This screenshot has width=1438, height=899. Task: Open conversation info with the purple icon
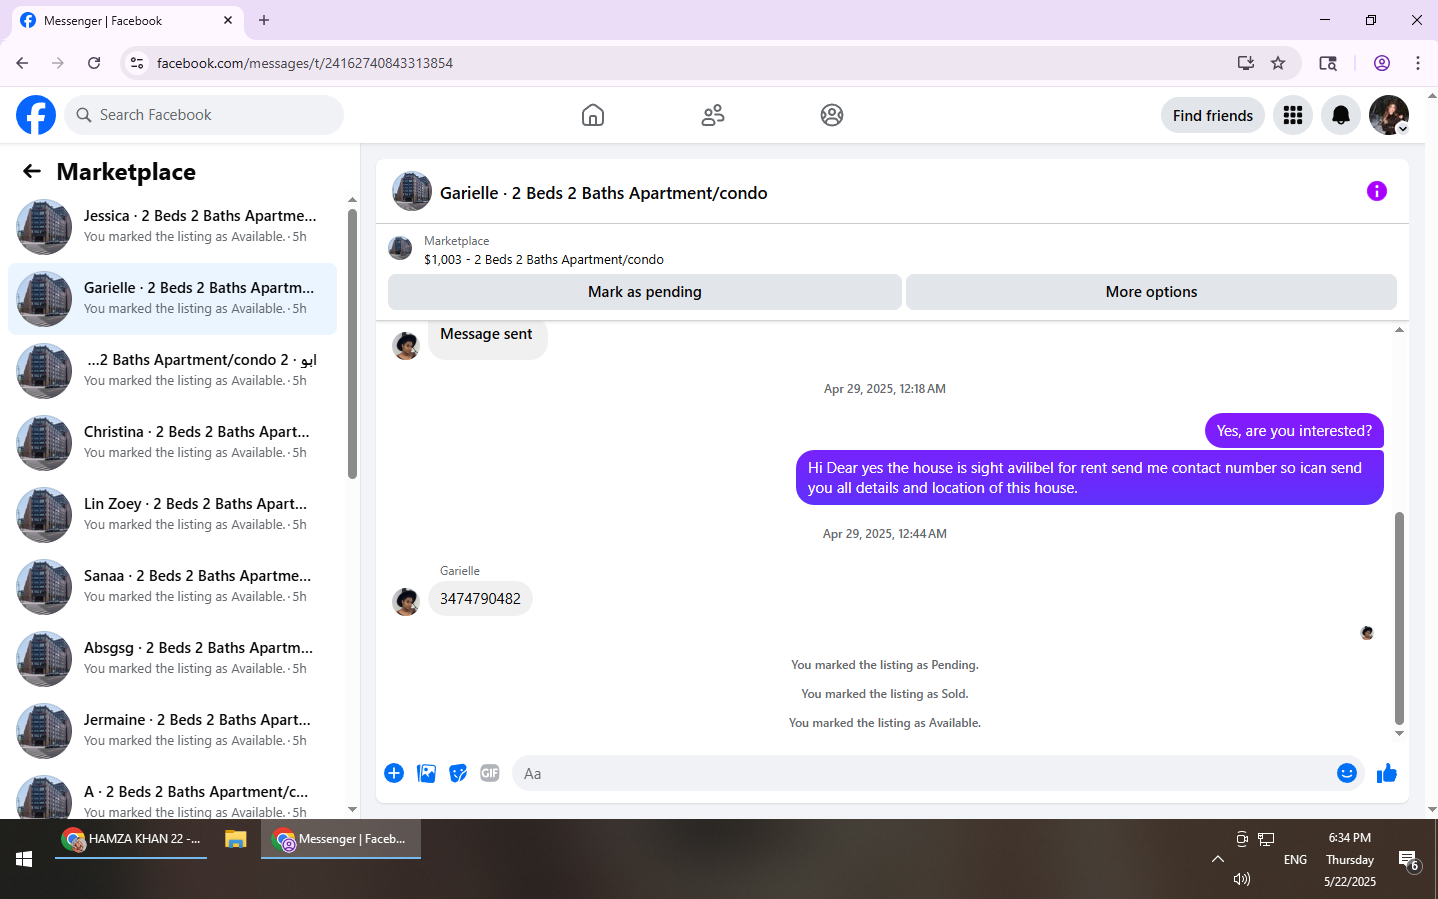[x=1377, y=191]
